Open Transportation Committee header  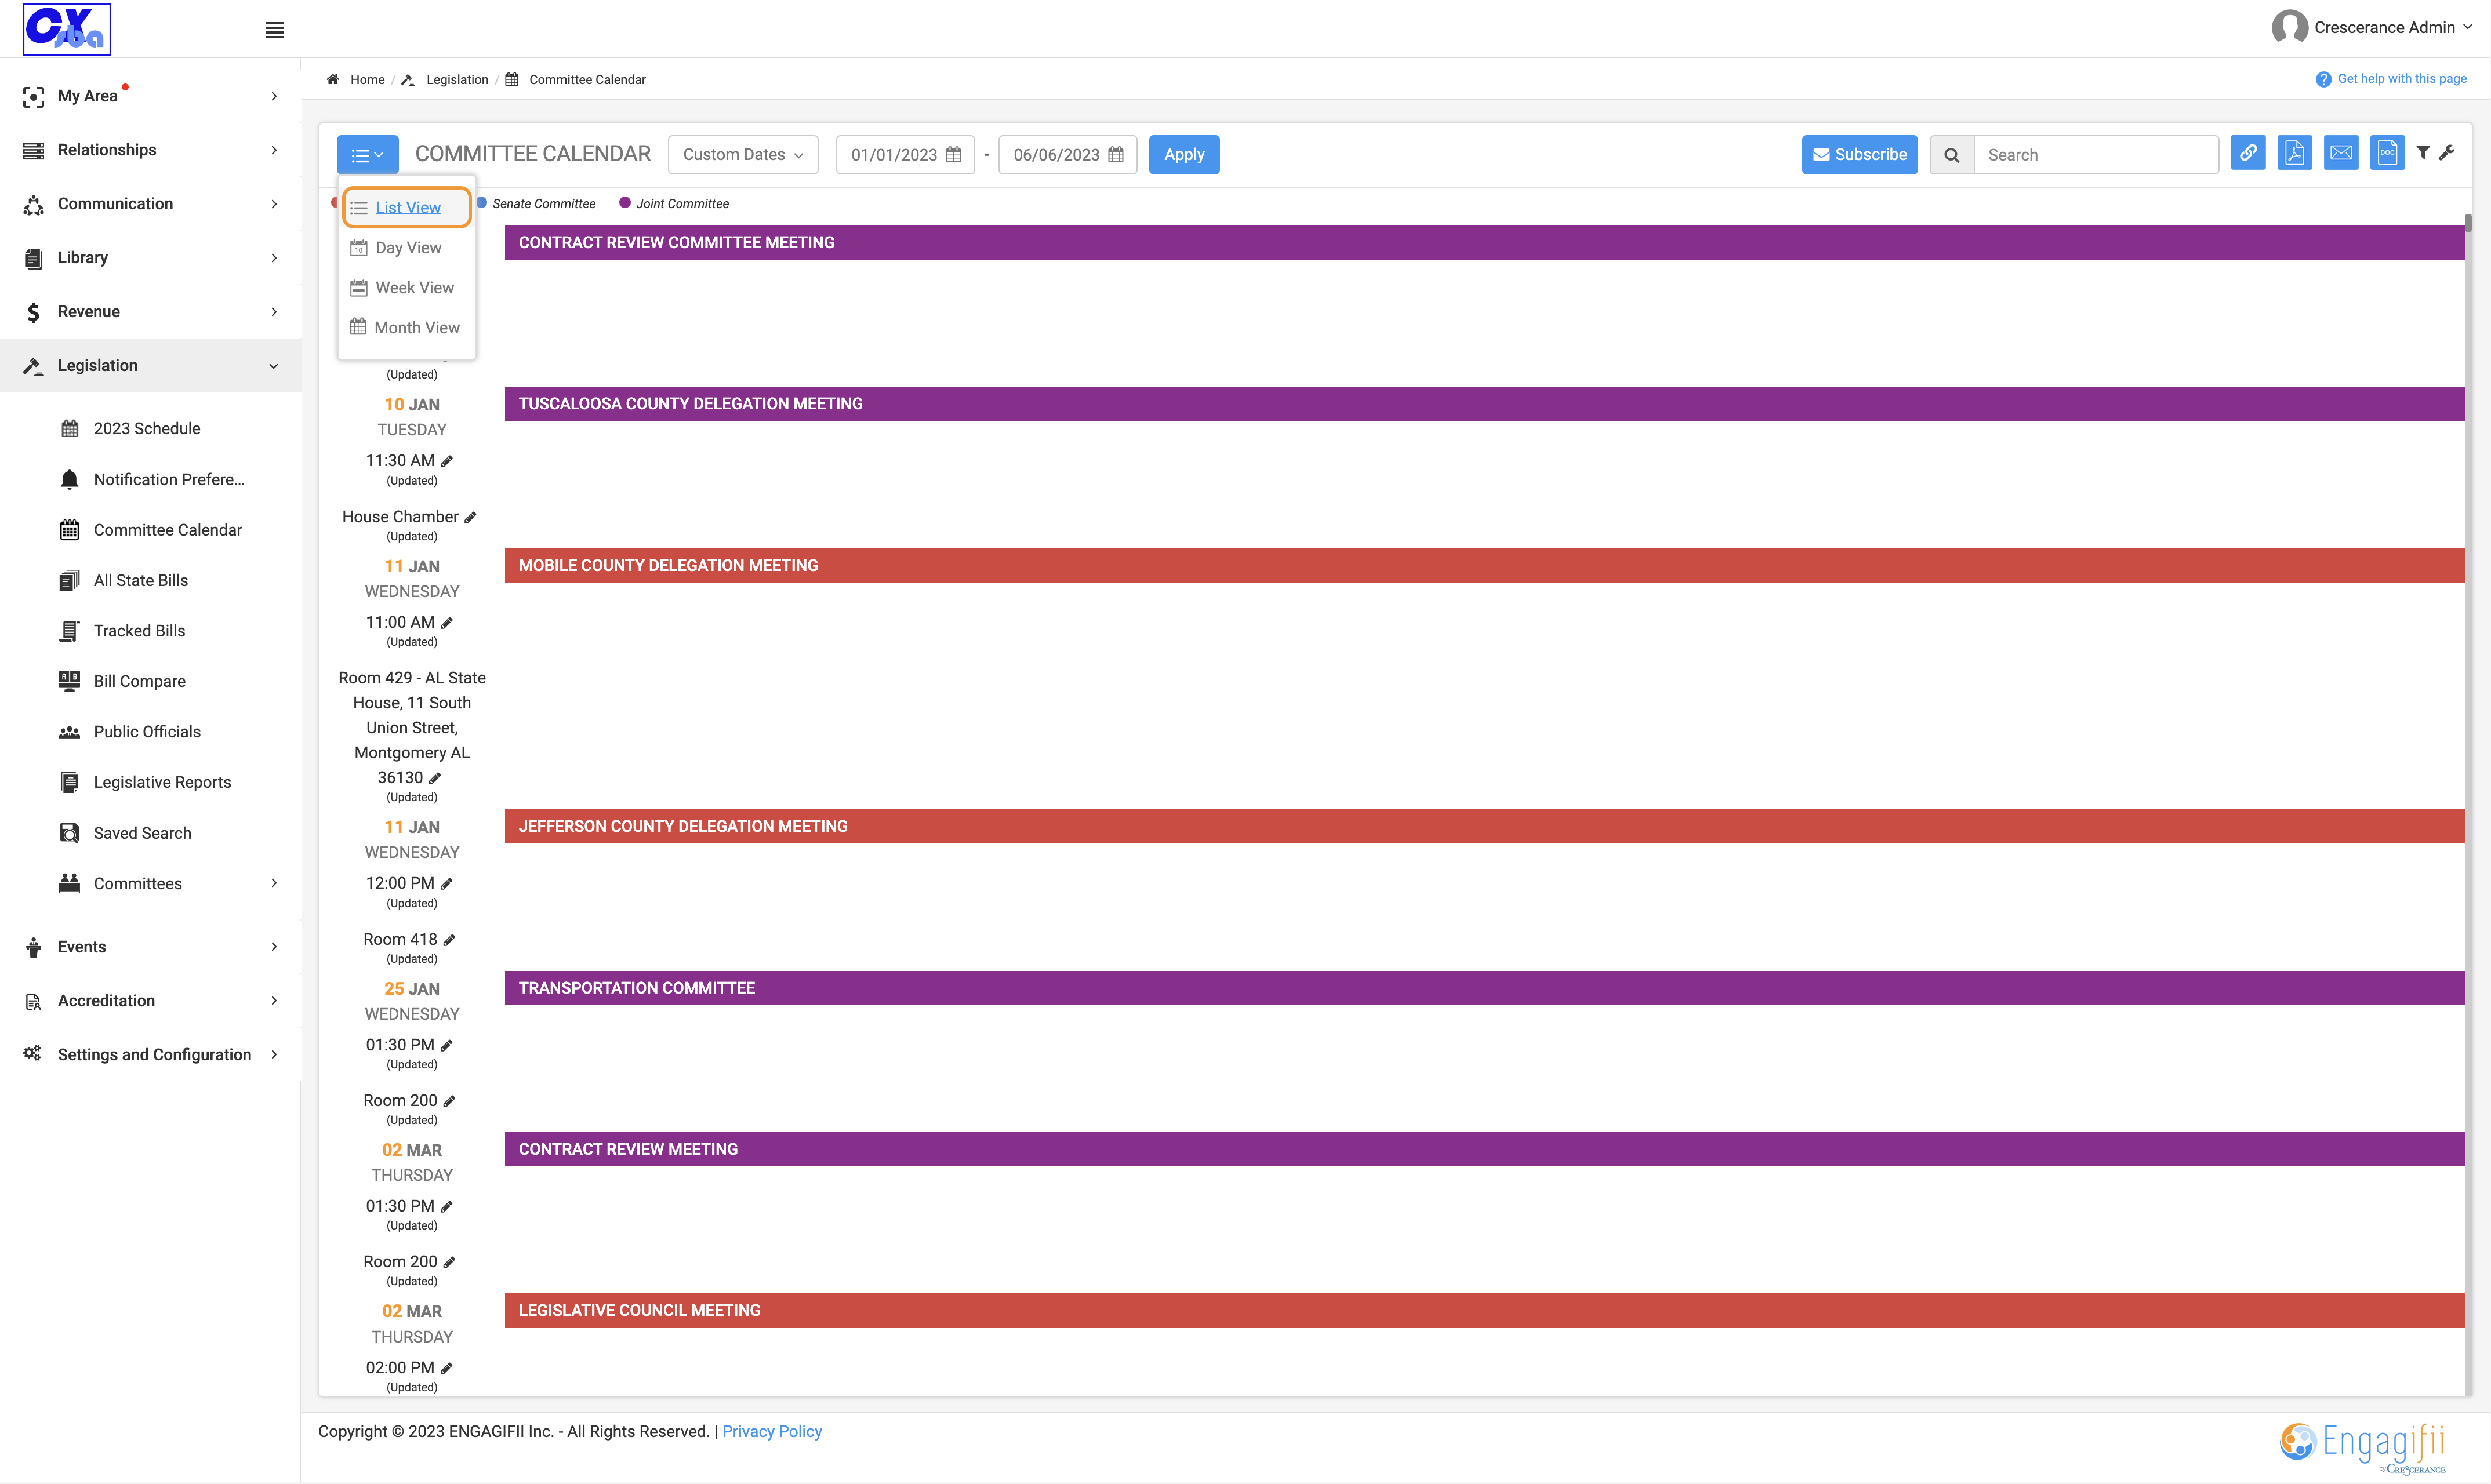[1484, 988]
